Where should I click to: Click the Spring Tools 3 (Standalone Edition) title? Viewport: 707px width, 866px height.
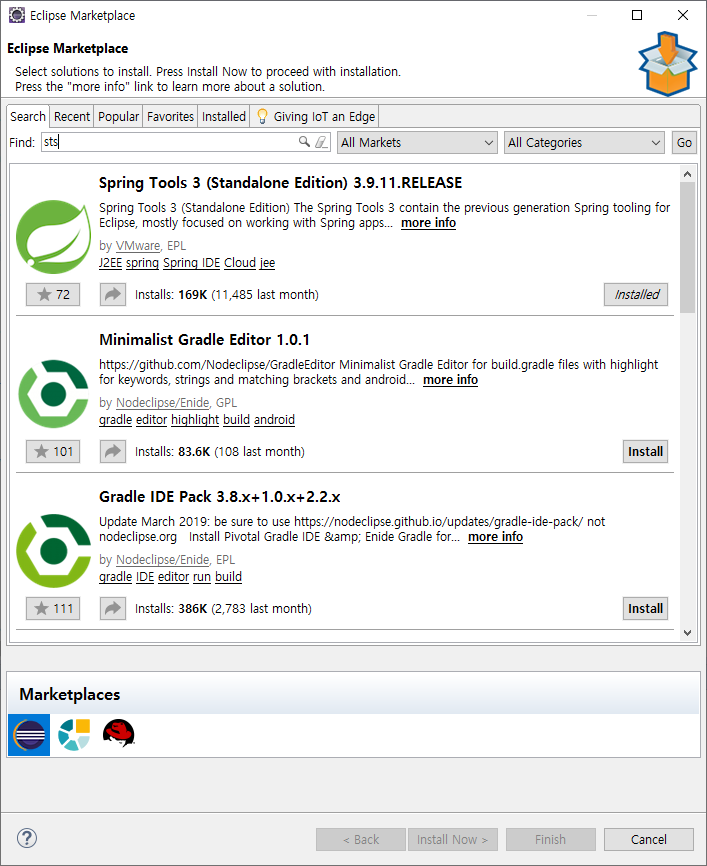tap(280, 183)
